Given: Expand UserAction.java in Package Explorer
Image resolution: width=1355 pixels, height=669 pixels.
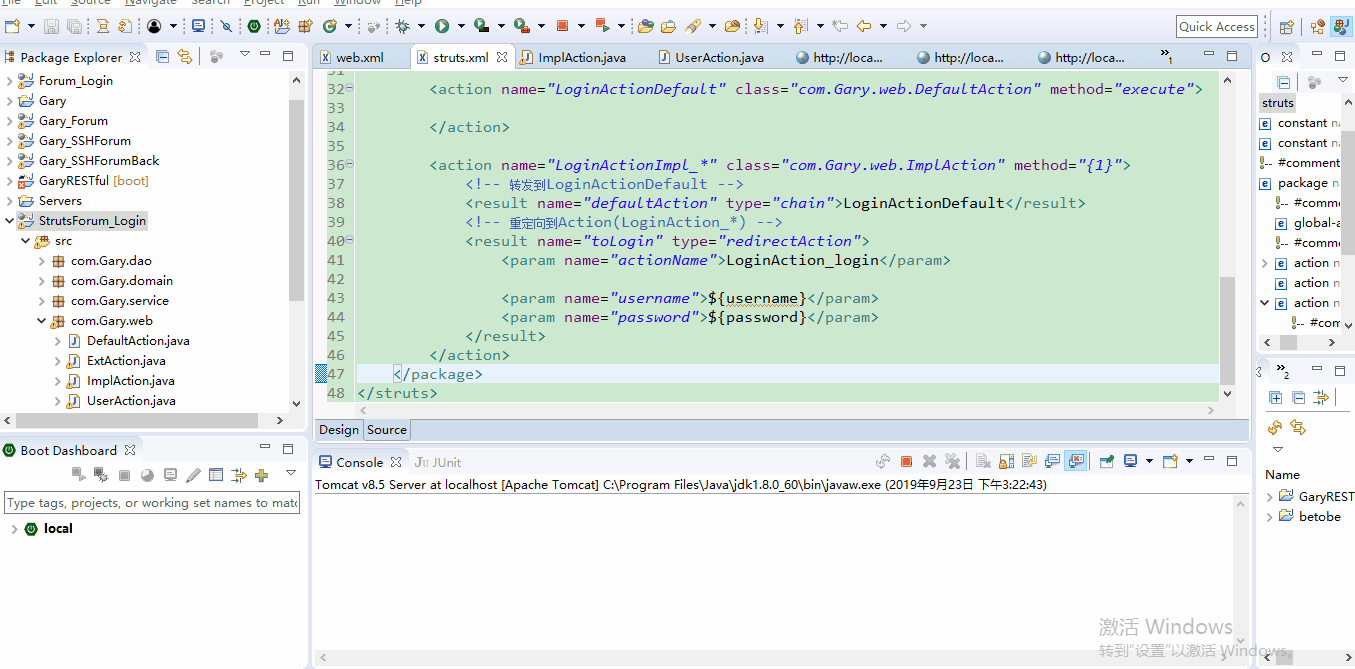Looking at the screenshot, I should (58, 401).
